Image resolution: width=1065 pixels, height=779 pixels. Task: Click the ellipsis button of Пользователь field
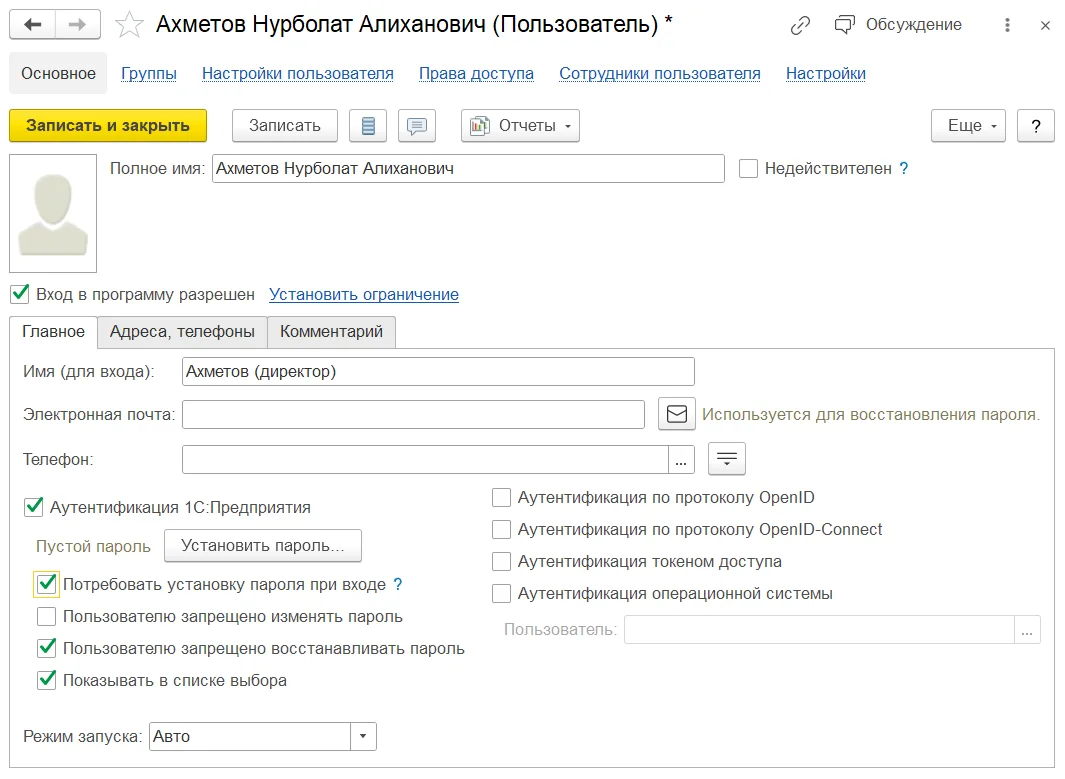click(x=1027, y=630)
